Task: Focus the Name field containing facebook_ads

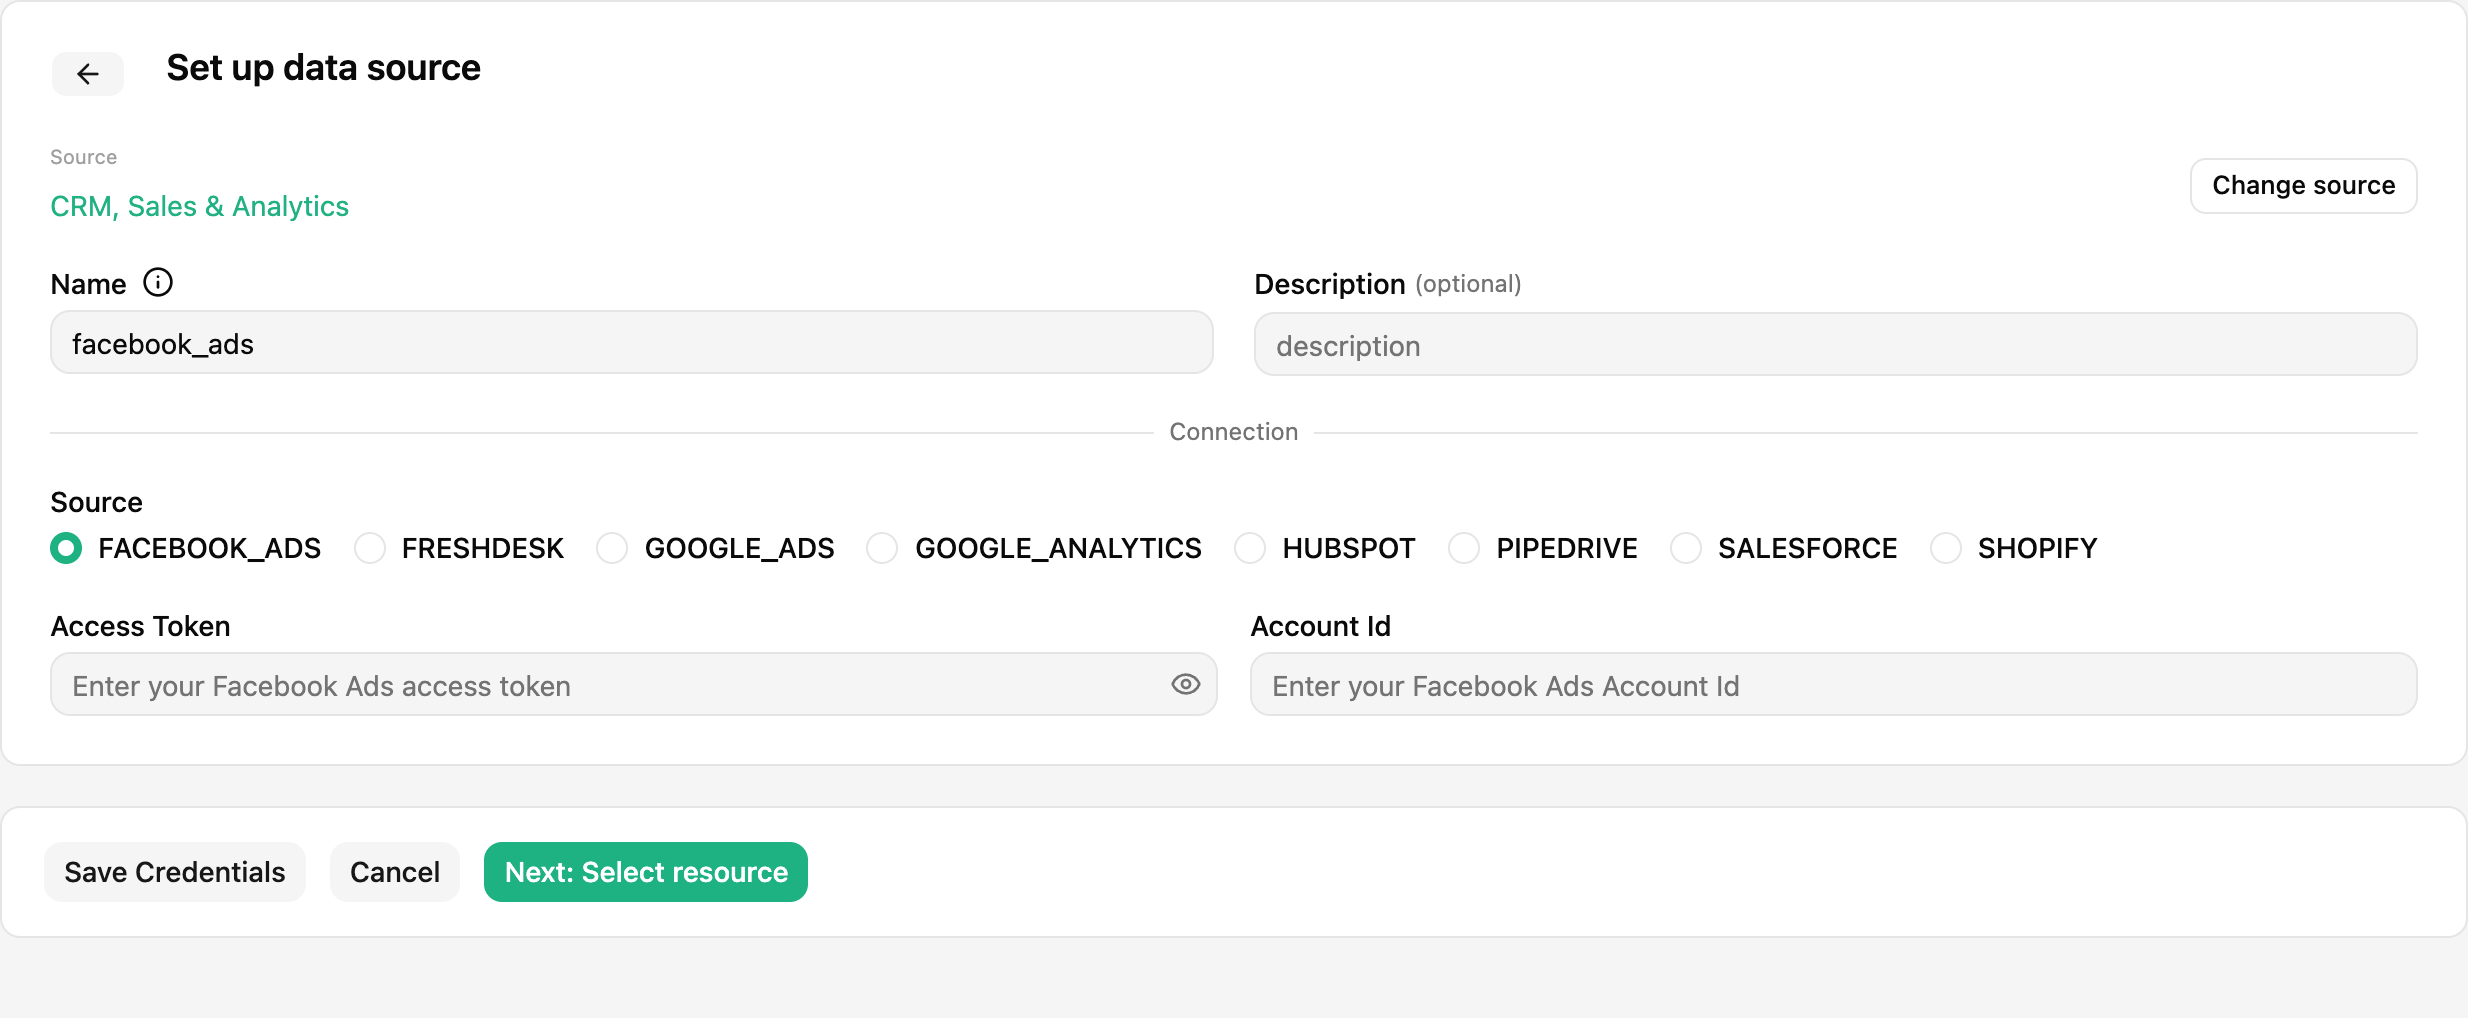Action: [632, 343]
